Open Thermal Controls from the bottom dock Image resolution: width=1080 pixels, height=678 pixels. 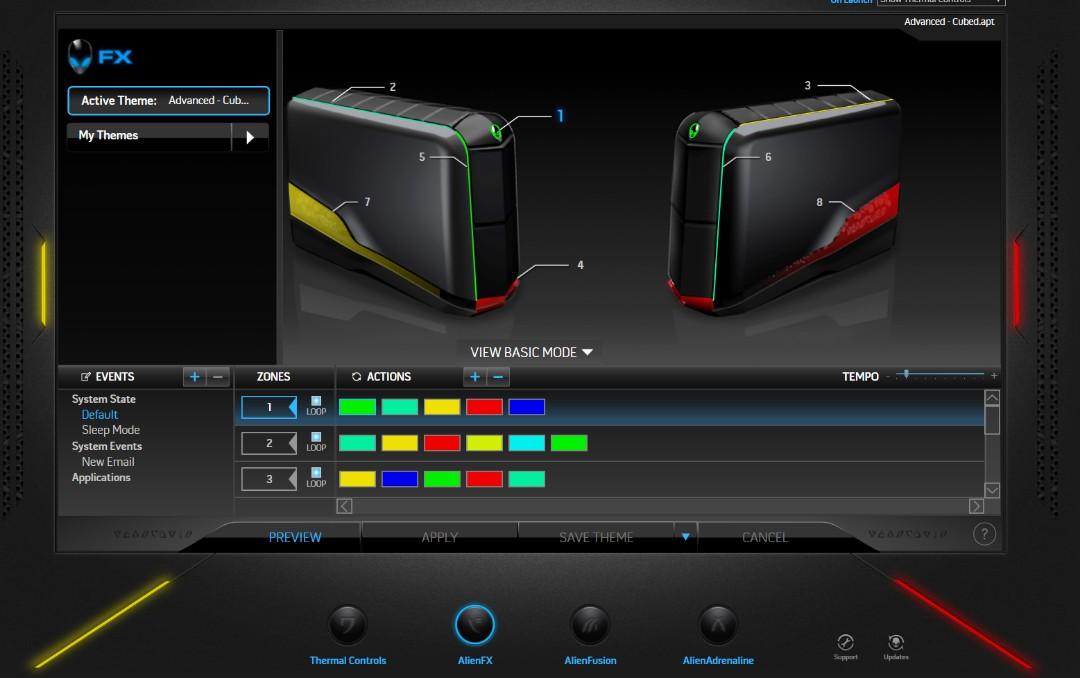tap(348, 625)
